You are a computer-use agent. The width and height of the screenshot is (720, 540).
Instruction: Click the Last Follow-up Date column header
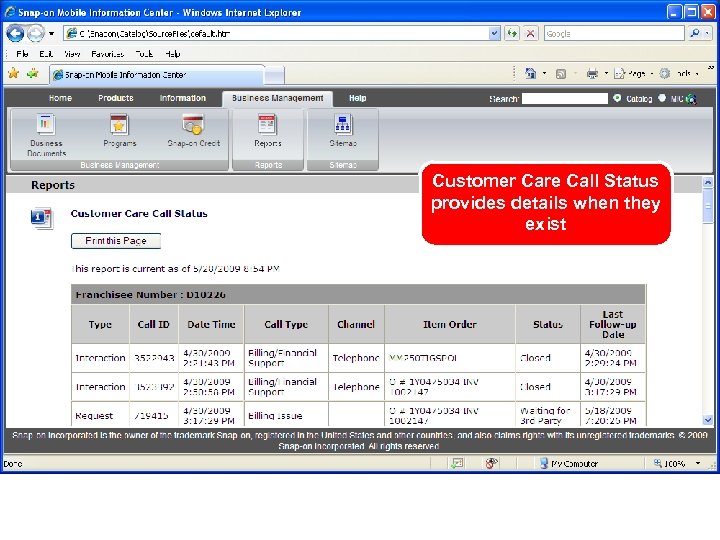click(x=613, y=324)
